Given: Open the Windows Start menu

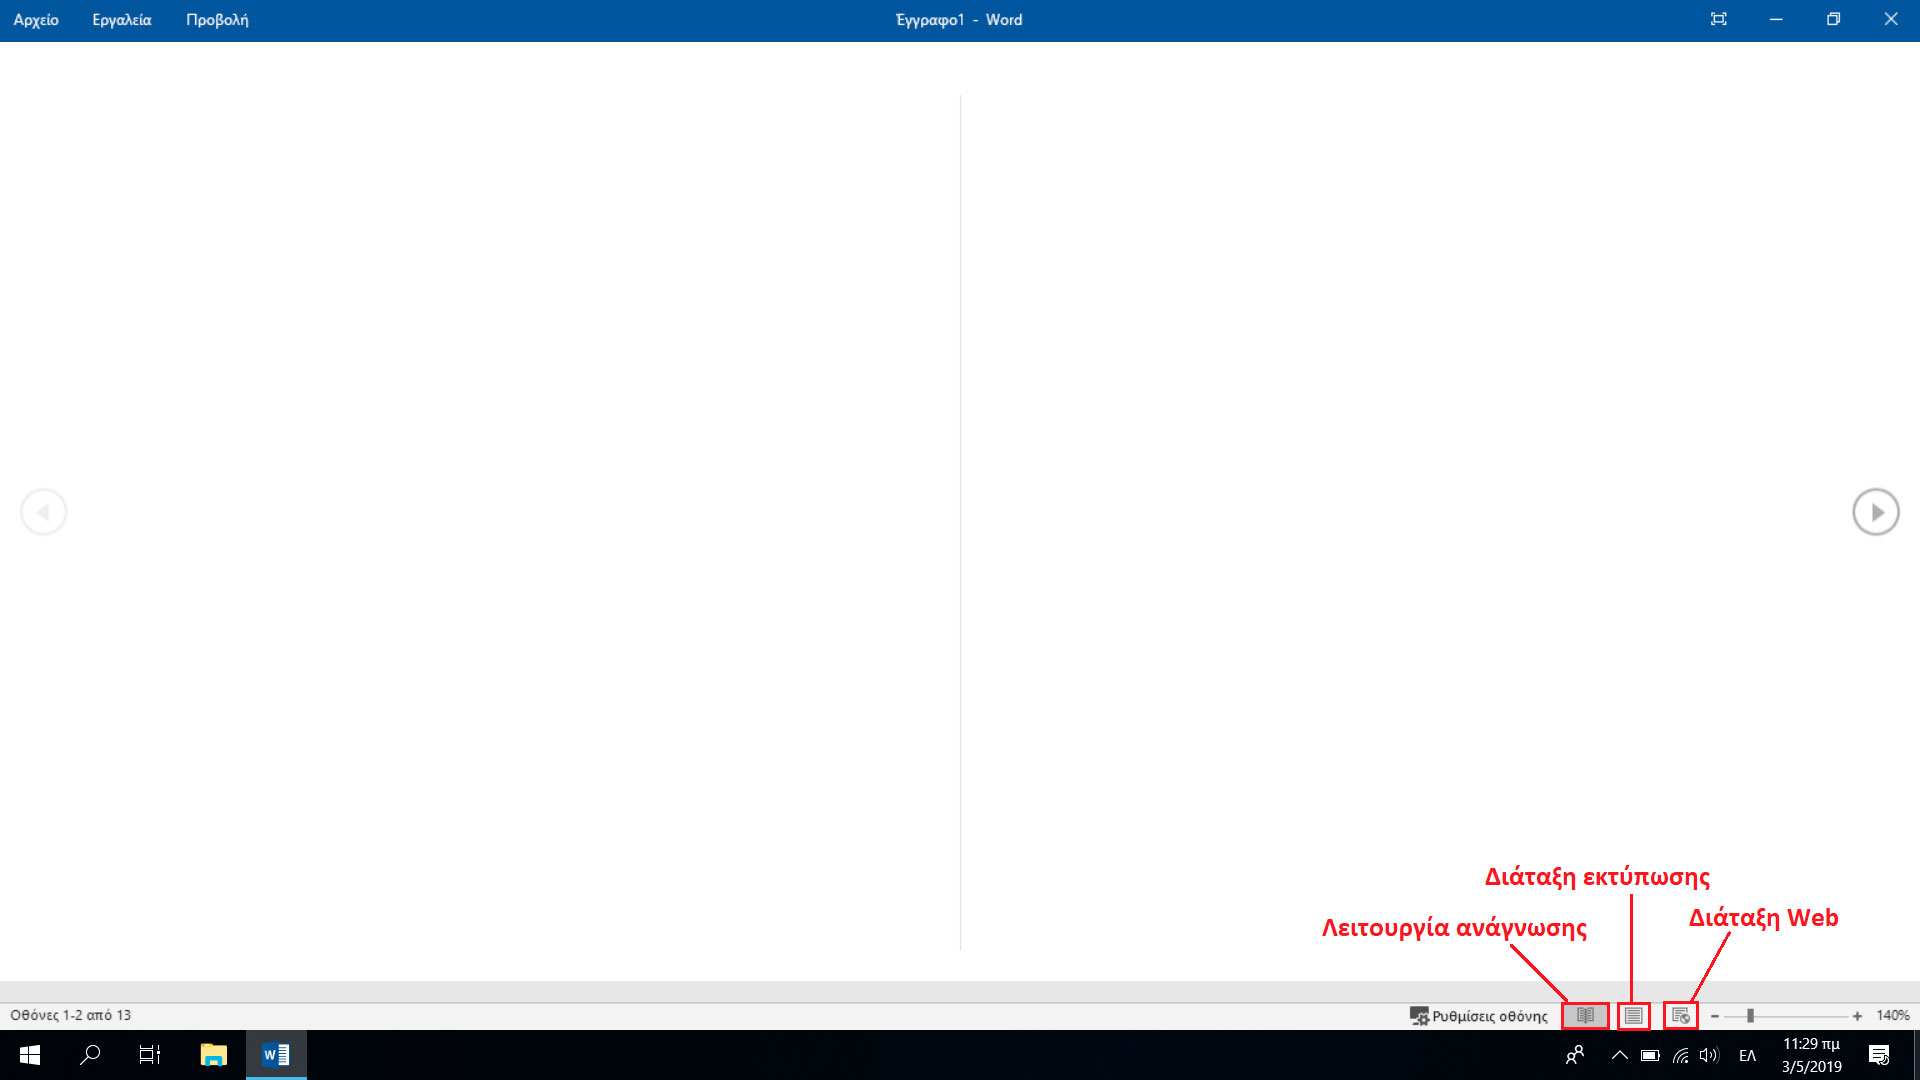Looking at the screenshot, I should click(x=30, y=1055).
